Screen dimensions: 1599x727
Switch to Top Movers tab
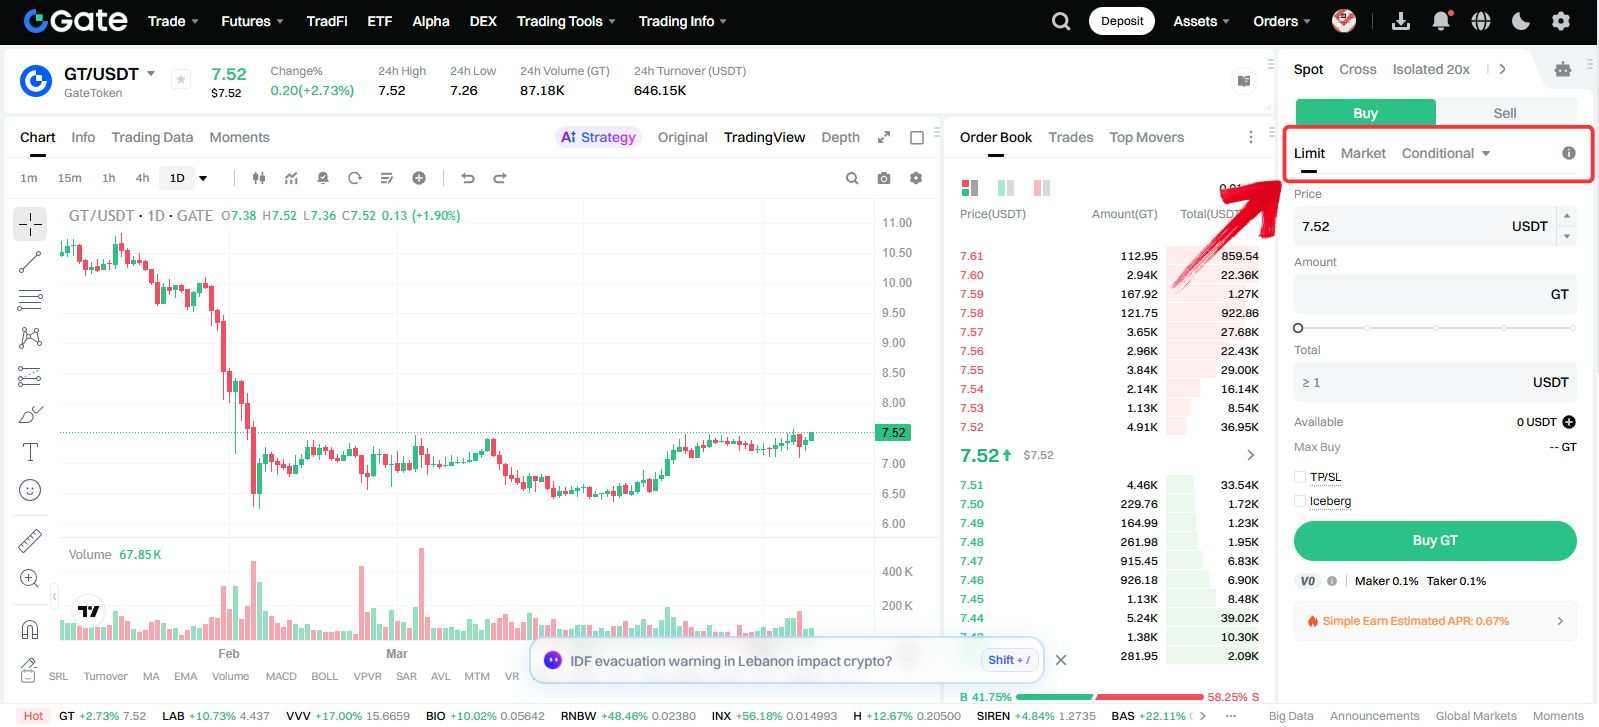(1146, 137)
